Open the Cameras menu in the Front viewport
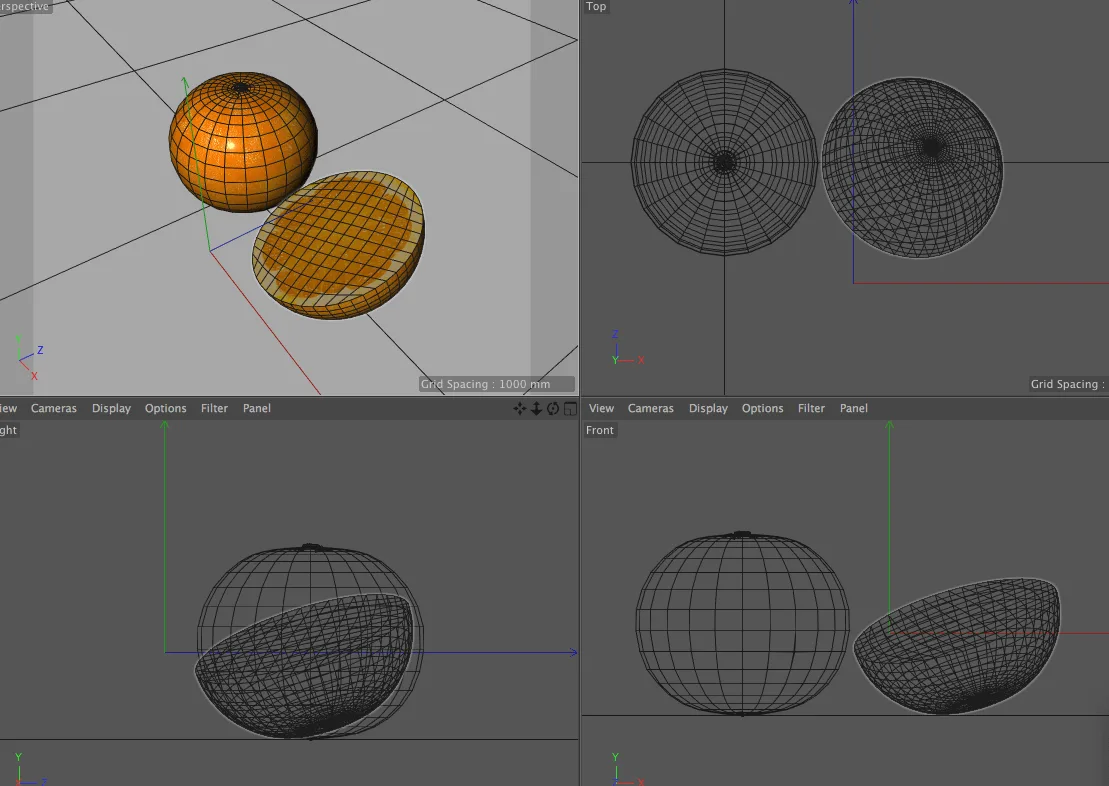 click(650, 408)
